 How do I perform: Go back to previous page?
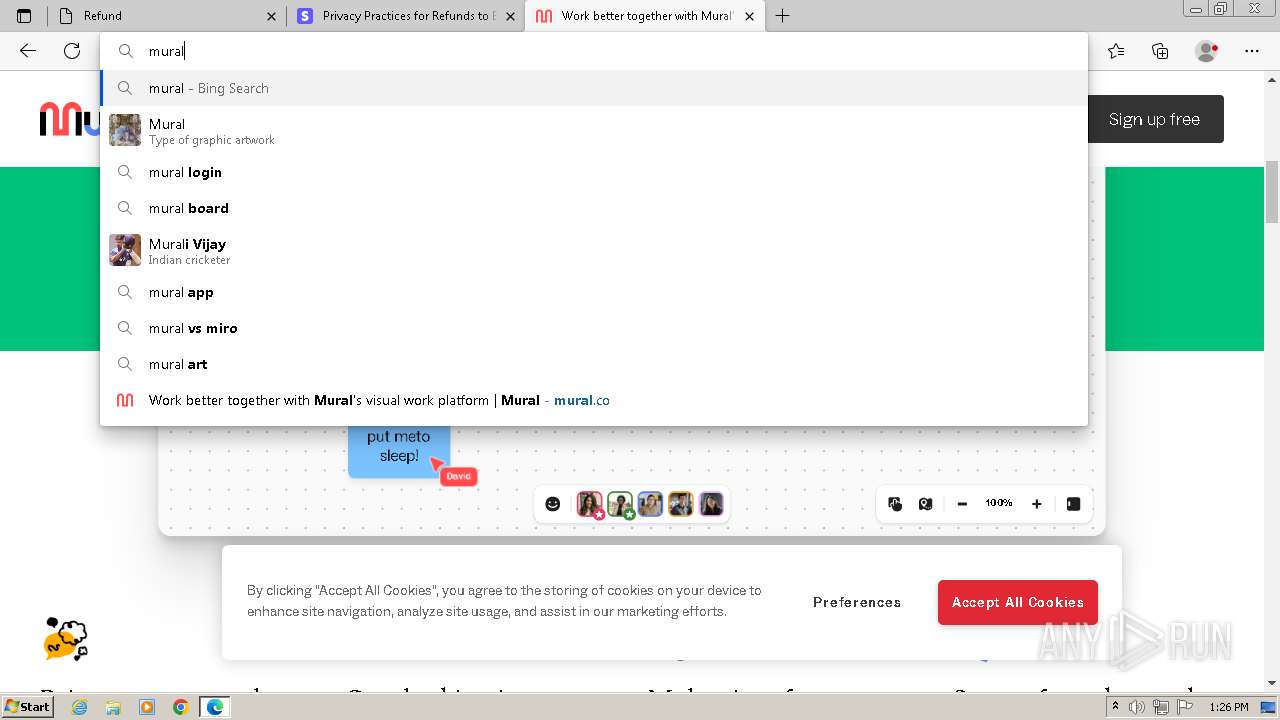28,51
